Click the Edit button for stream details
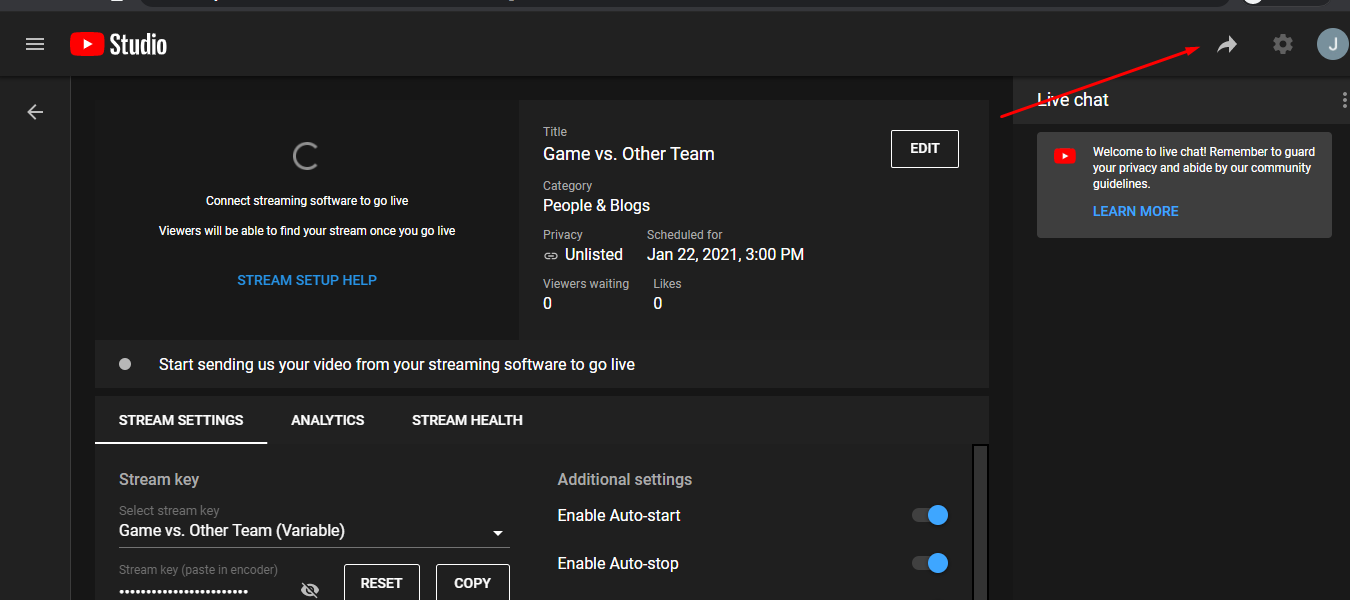The height and width of the screenshot is (600, 1350). 924,149
